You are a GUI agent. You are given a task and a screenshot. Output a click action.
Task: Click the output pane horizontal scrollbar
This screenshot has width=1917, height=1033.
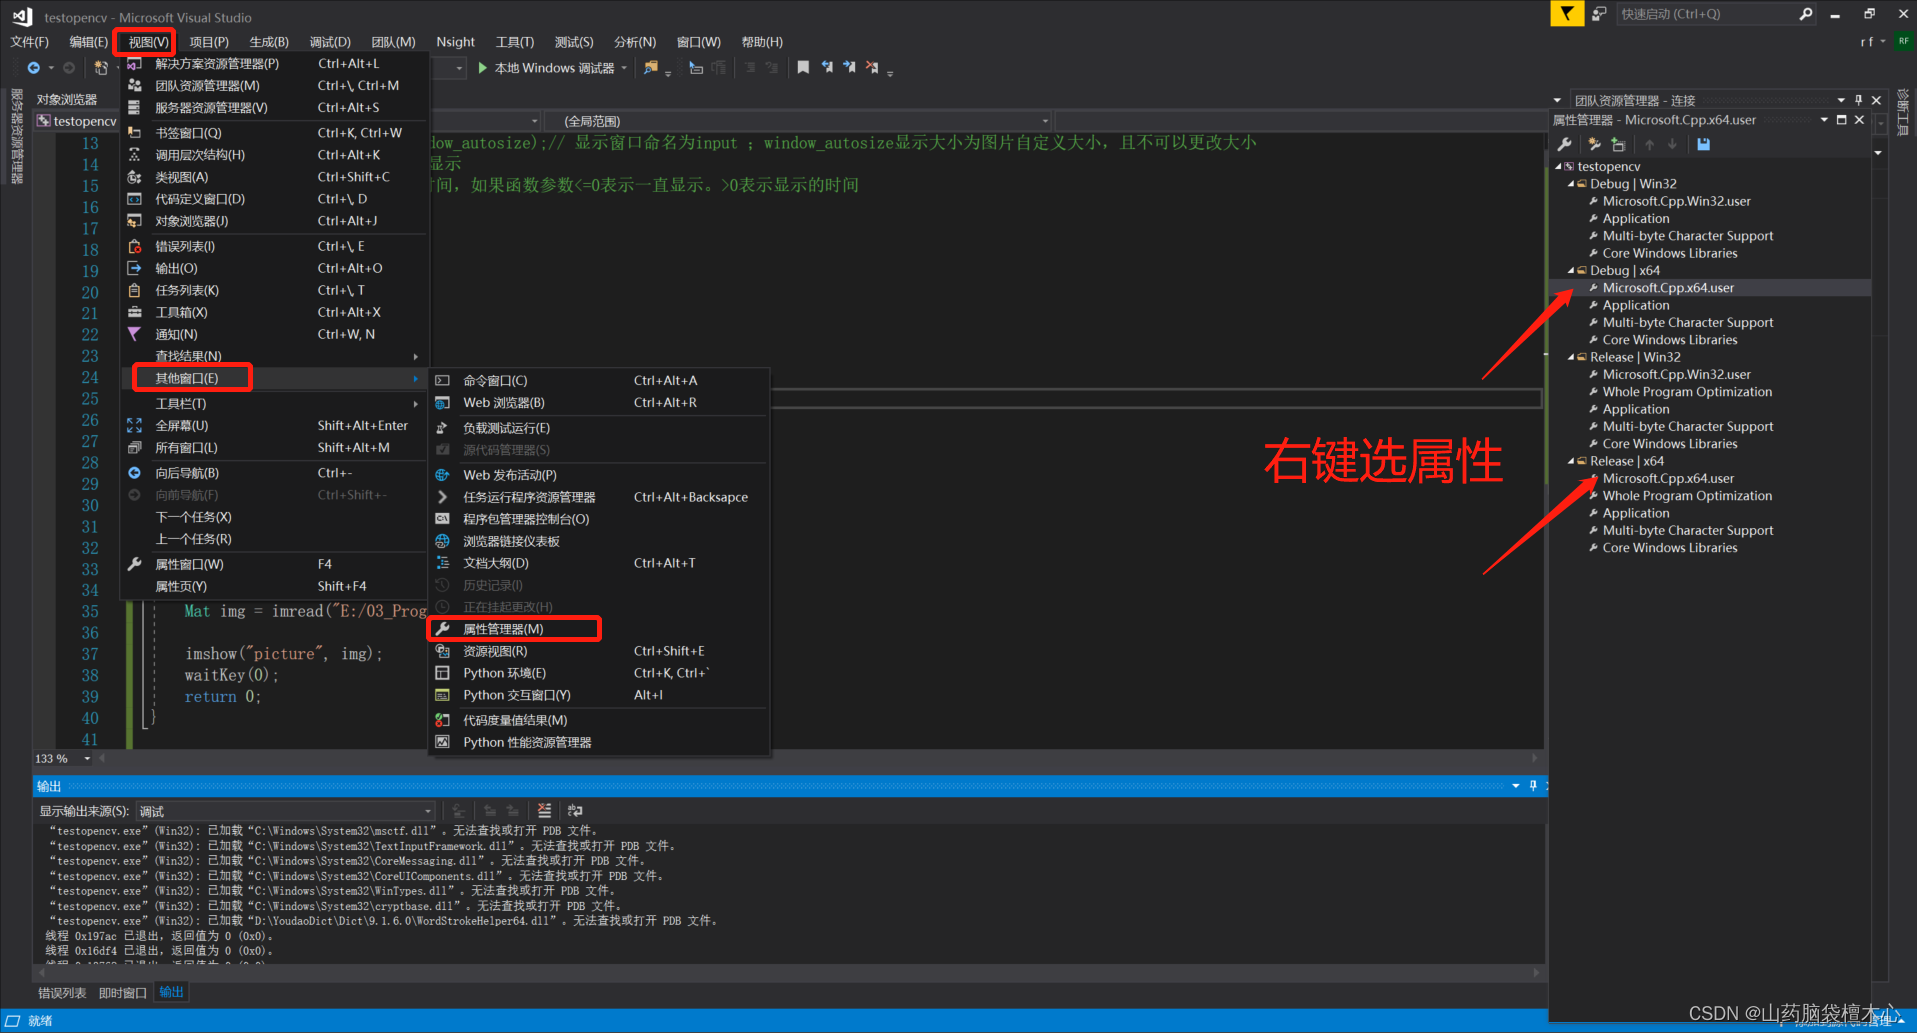788,972
